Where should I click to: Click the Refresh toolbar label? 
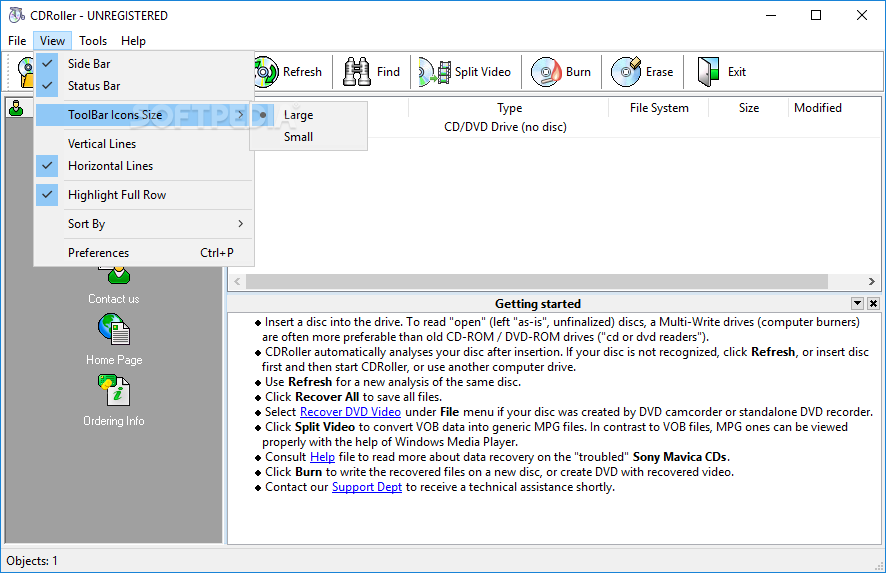[302, 72]
